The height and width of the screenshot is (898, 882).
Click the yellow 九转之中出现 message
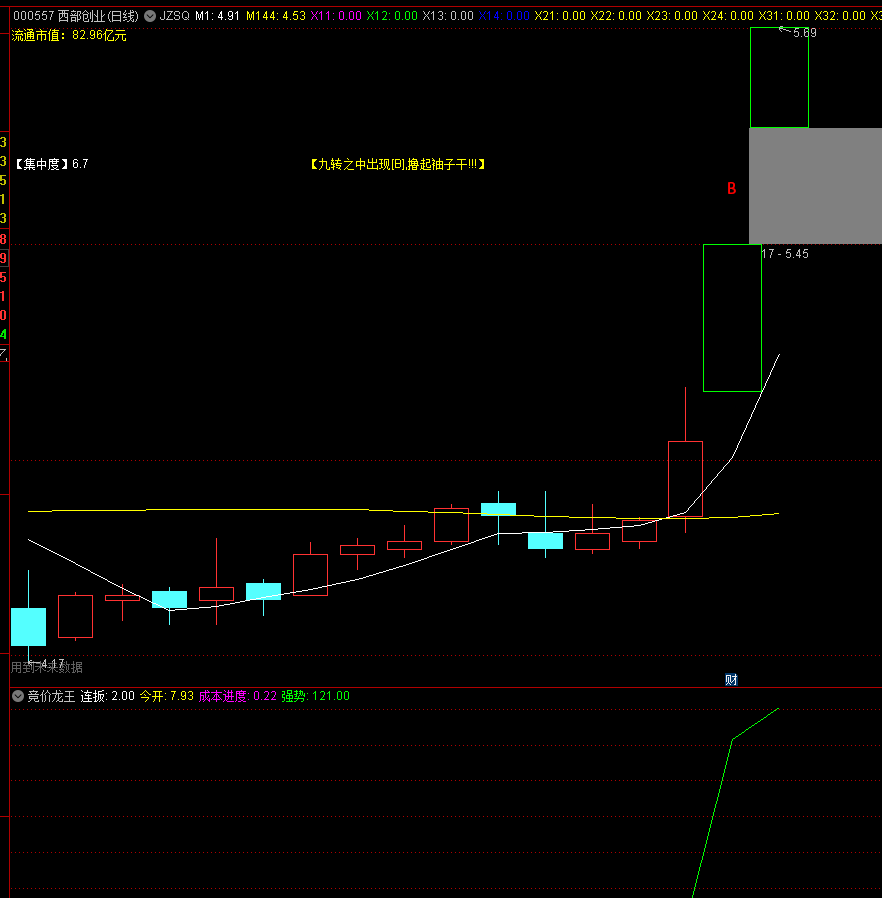tap(397, 164)
